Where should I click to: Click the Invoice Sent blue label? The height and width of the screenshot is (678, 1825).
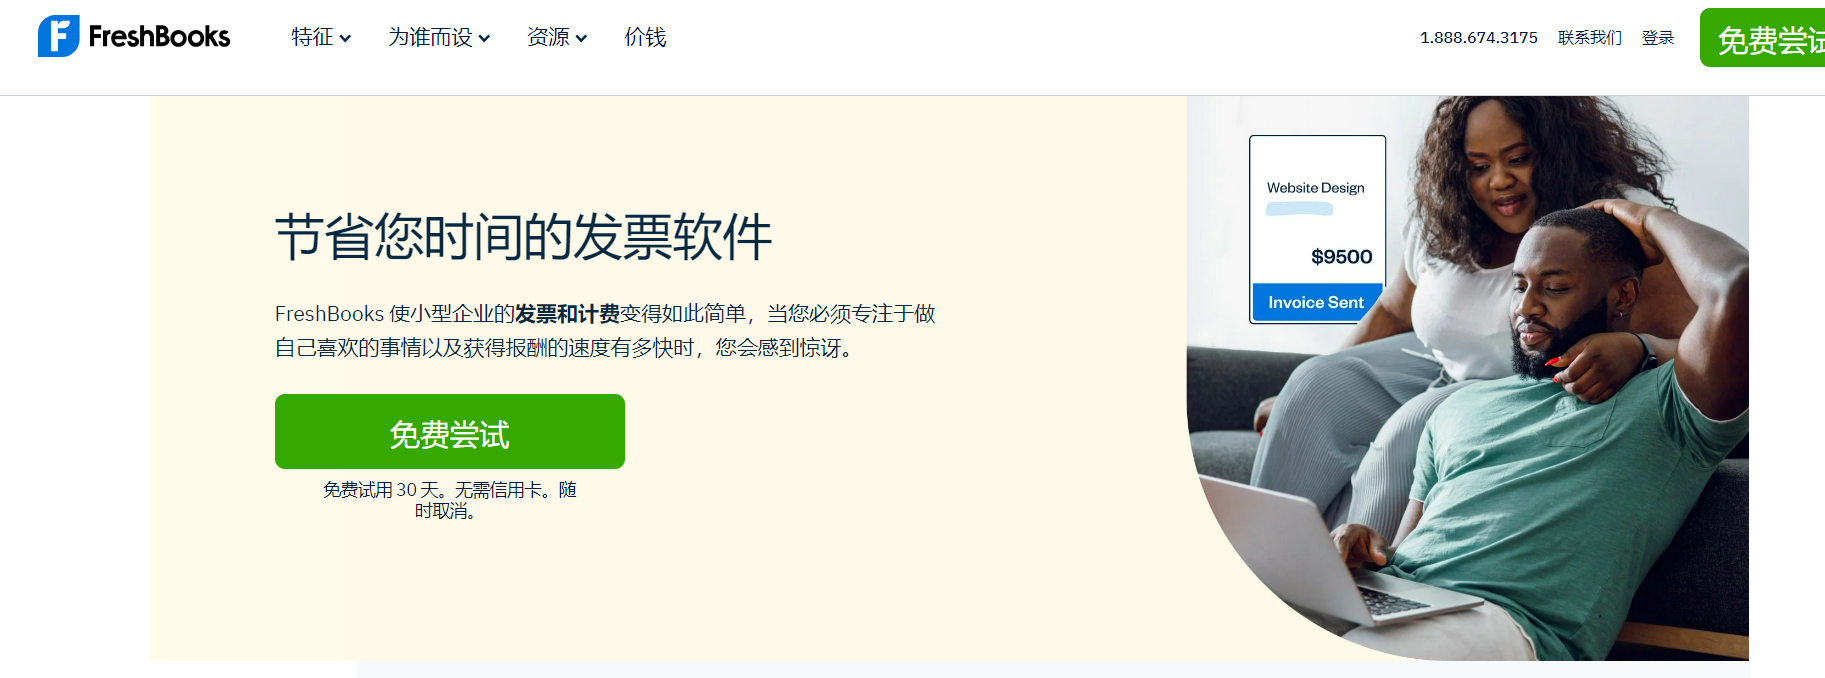click(1316, 302)
